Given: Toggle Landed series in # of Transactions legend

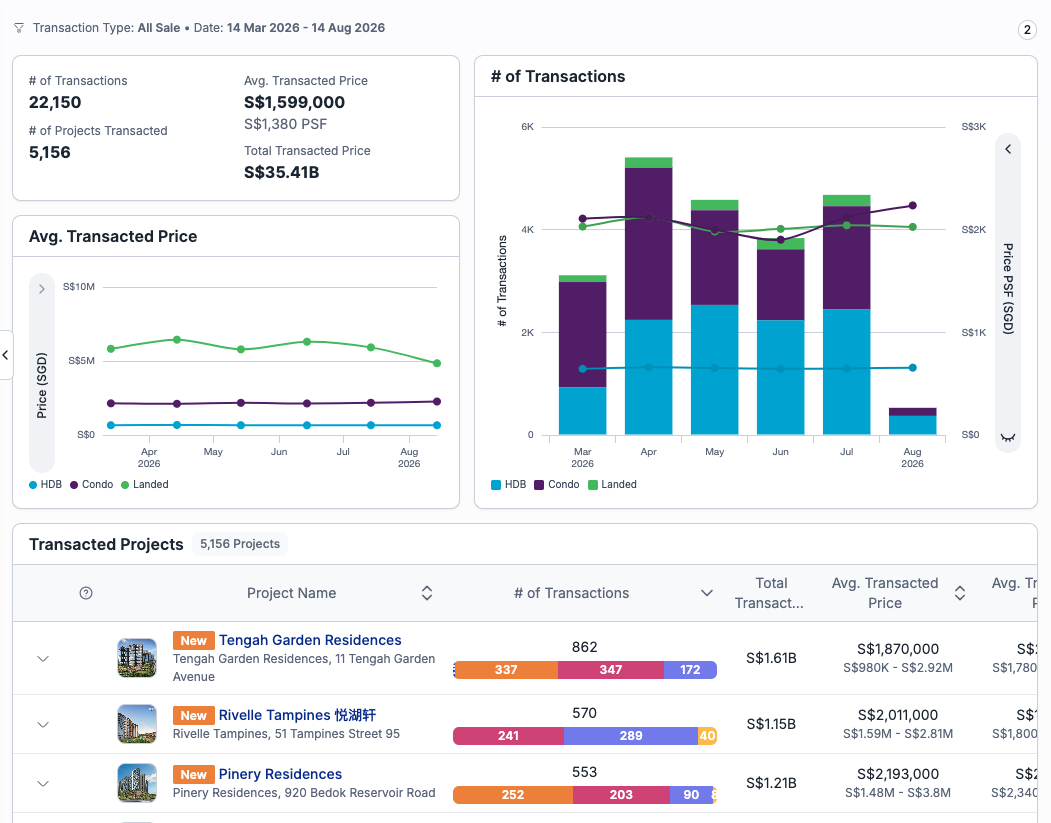Looking at the screenshot, I should pyautogui.click(x=612, y=485).
